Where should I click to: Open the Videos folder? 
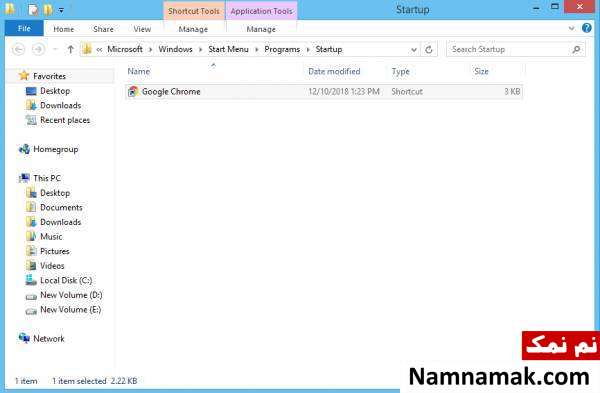(52, 266)
